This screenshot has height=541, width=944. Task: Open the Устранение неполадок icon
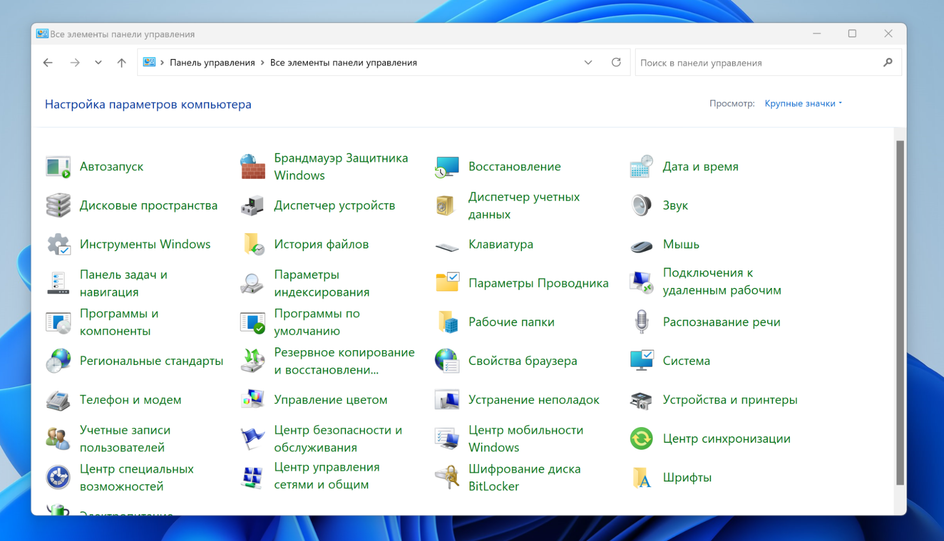[x=447, y=400]
